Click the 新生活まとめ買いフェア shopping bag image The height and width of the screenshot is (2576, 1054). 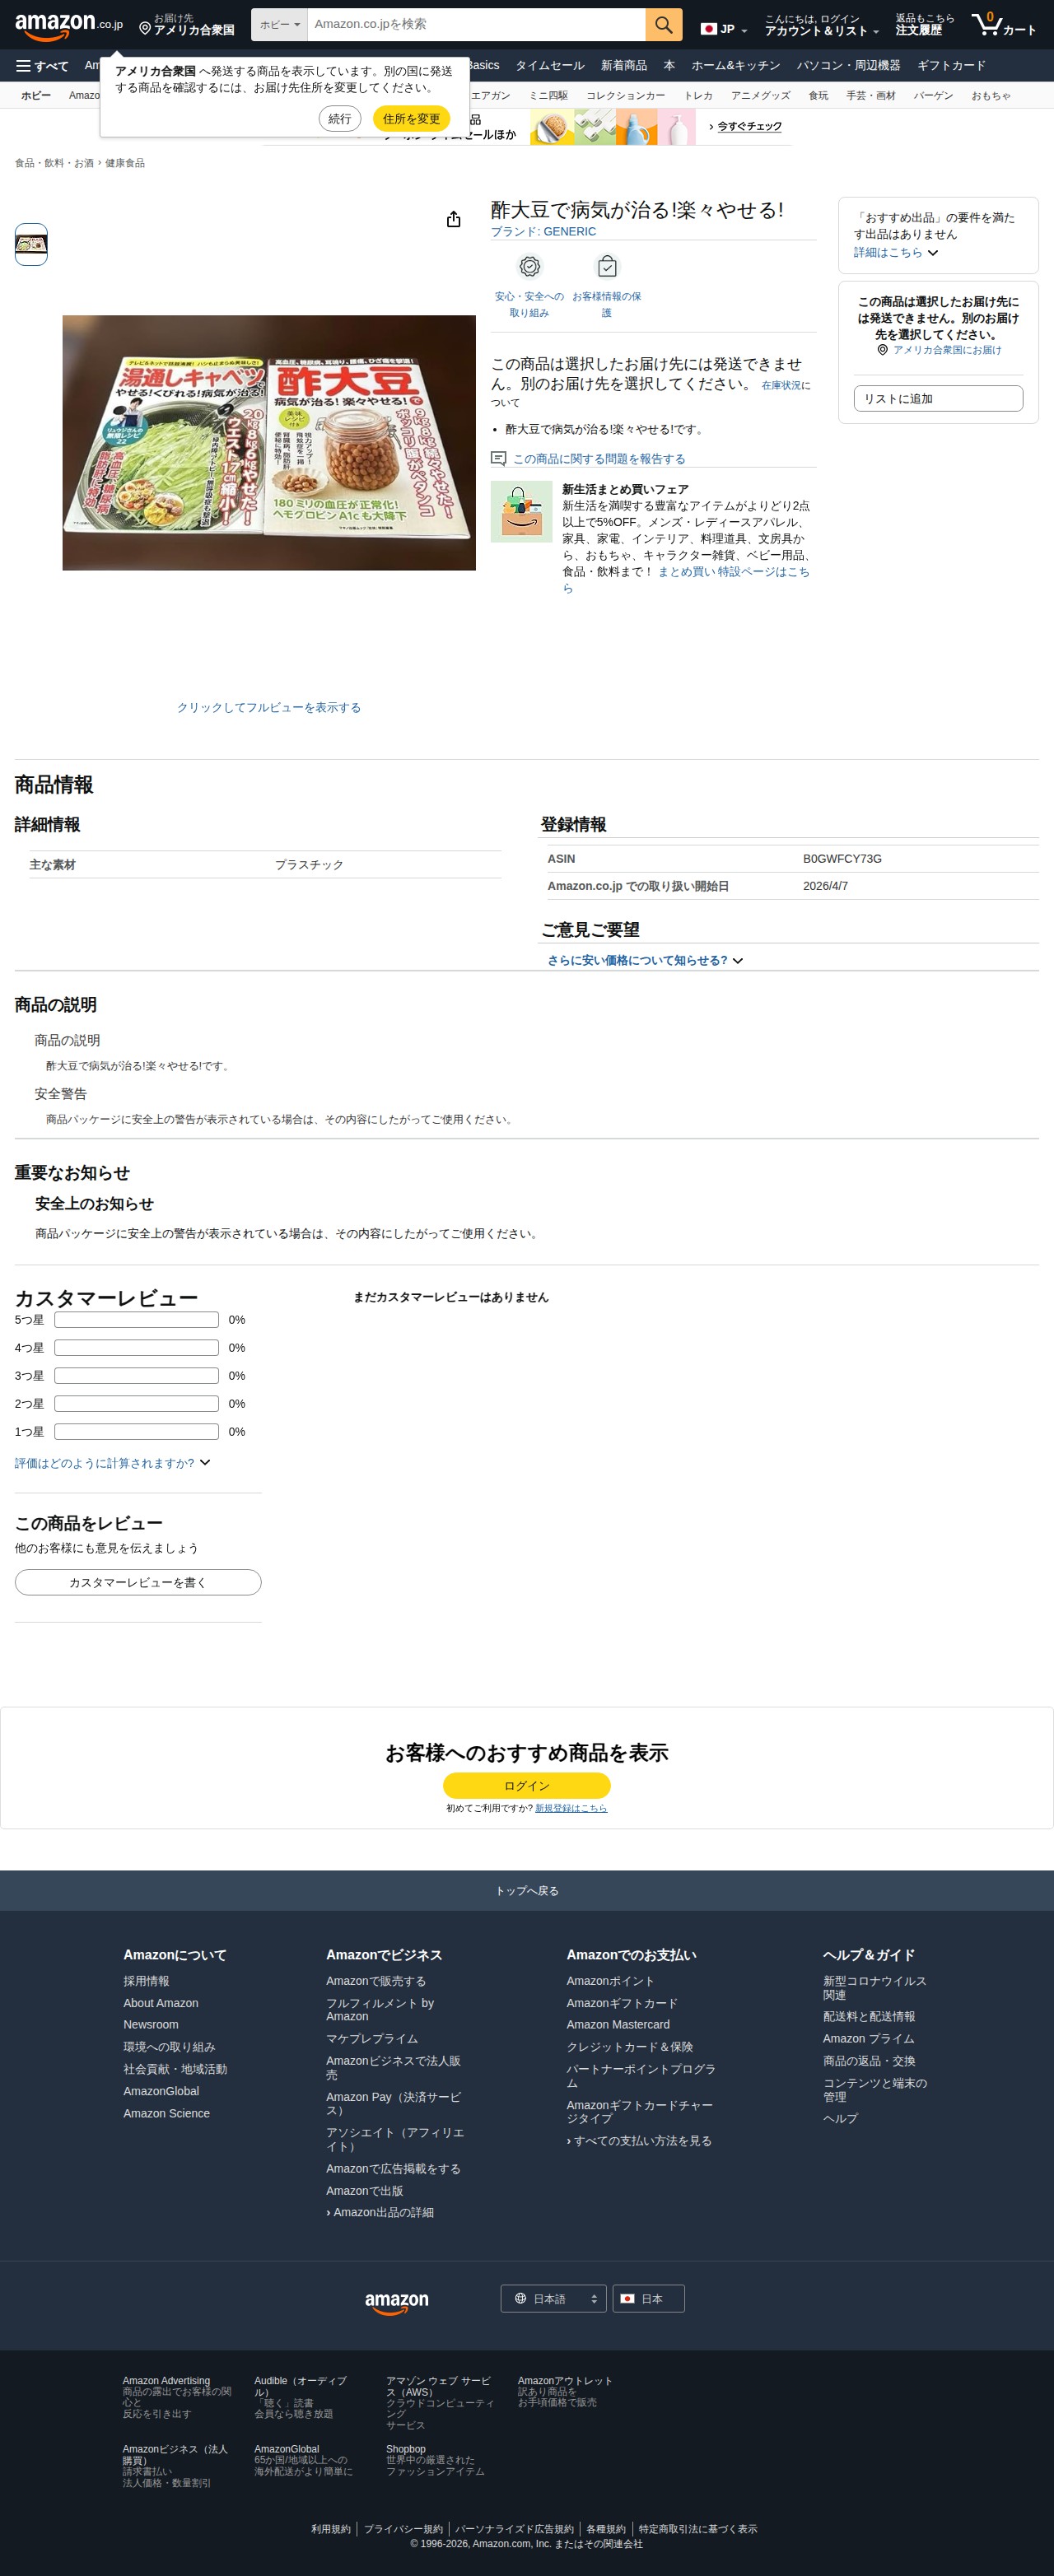(x=521, y=511)
